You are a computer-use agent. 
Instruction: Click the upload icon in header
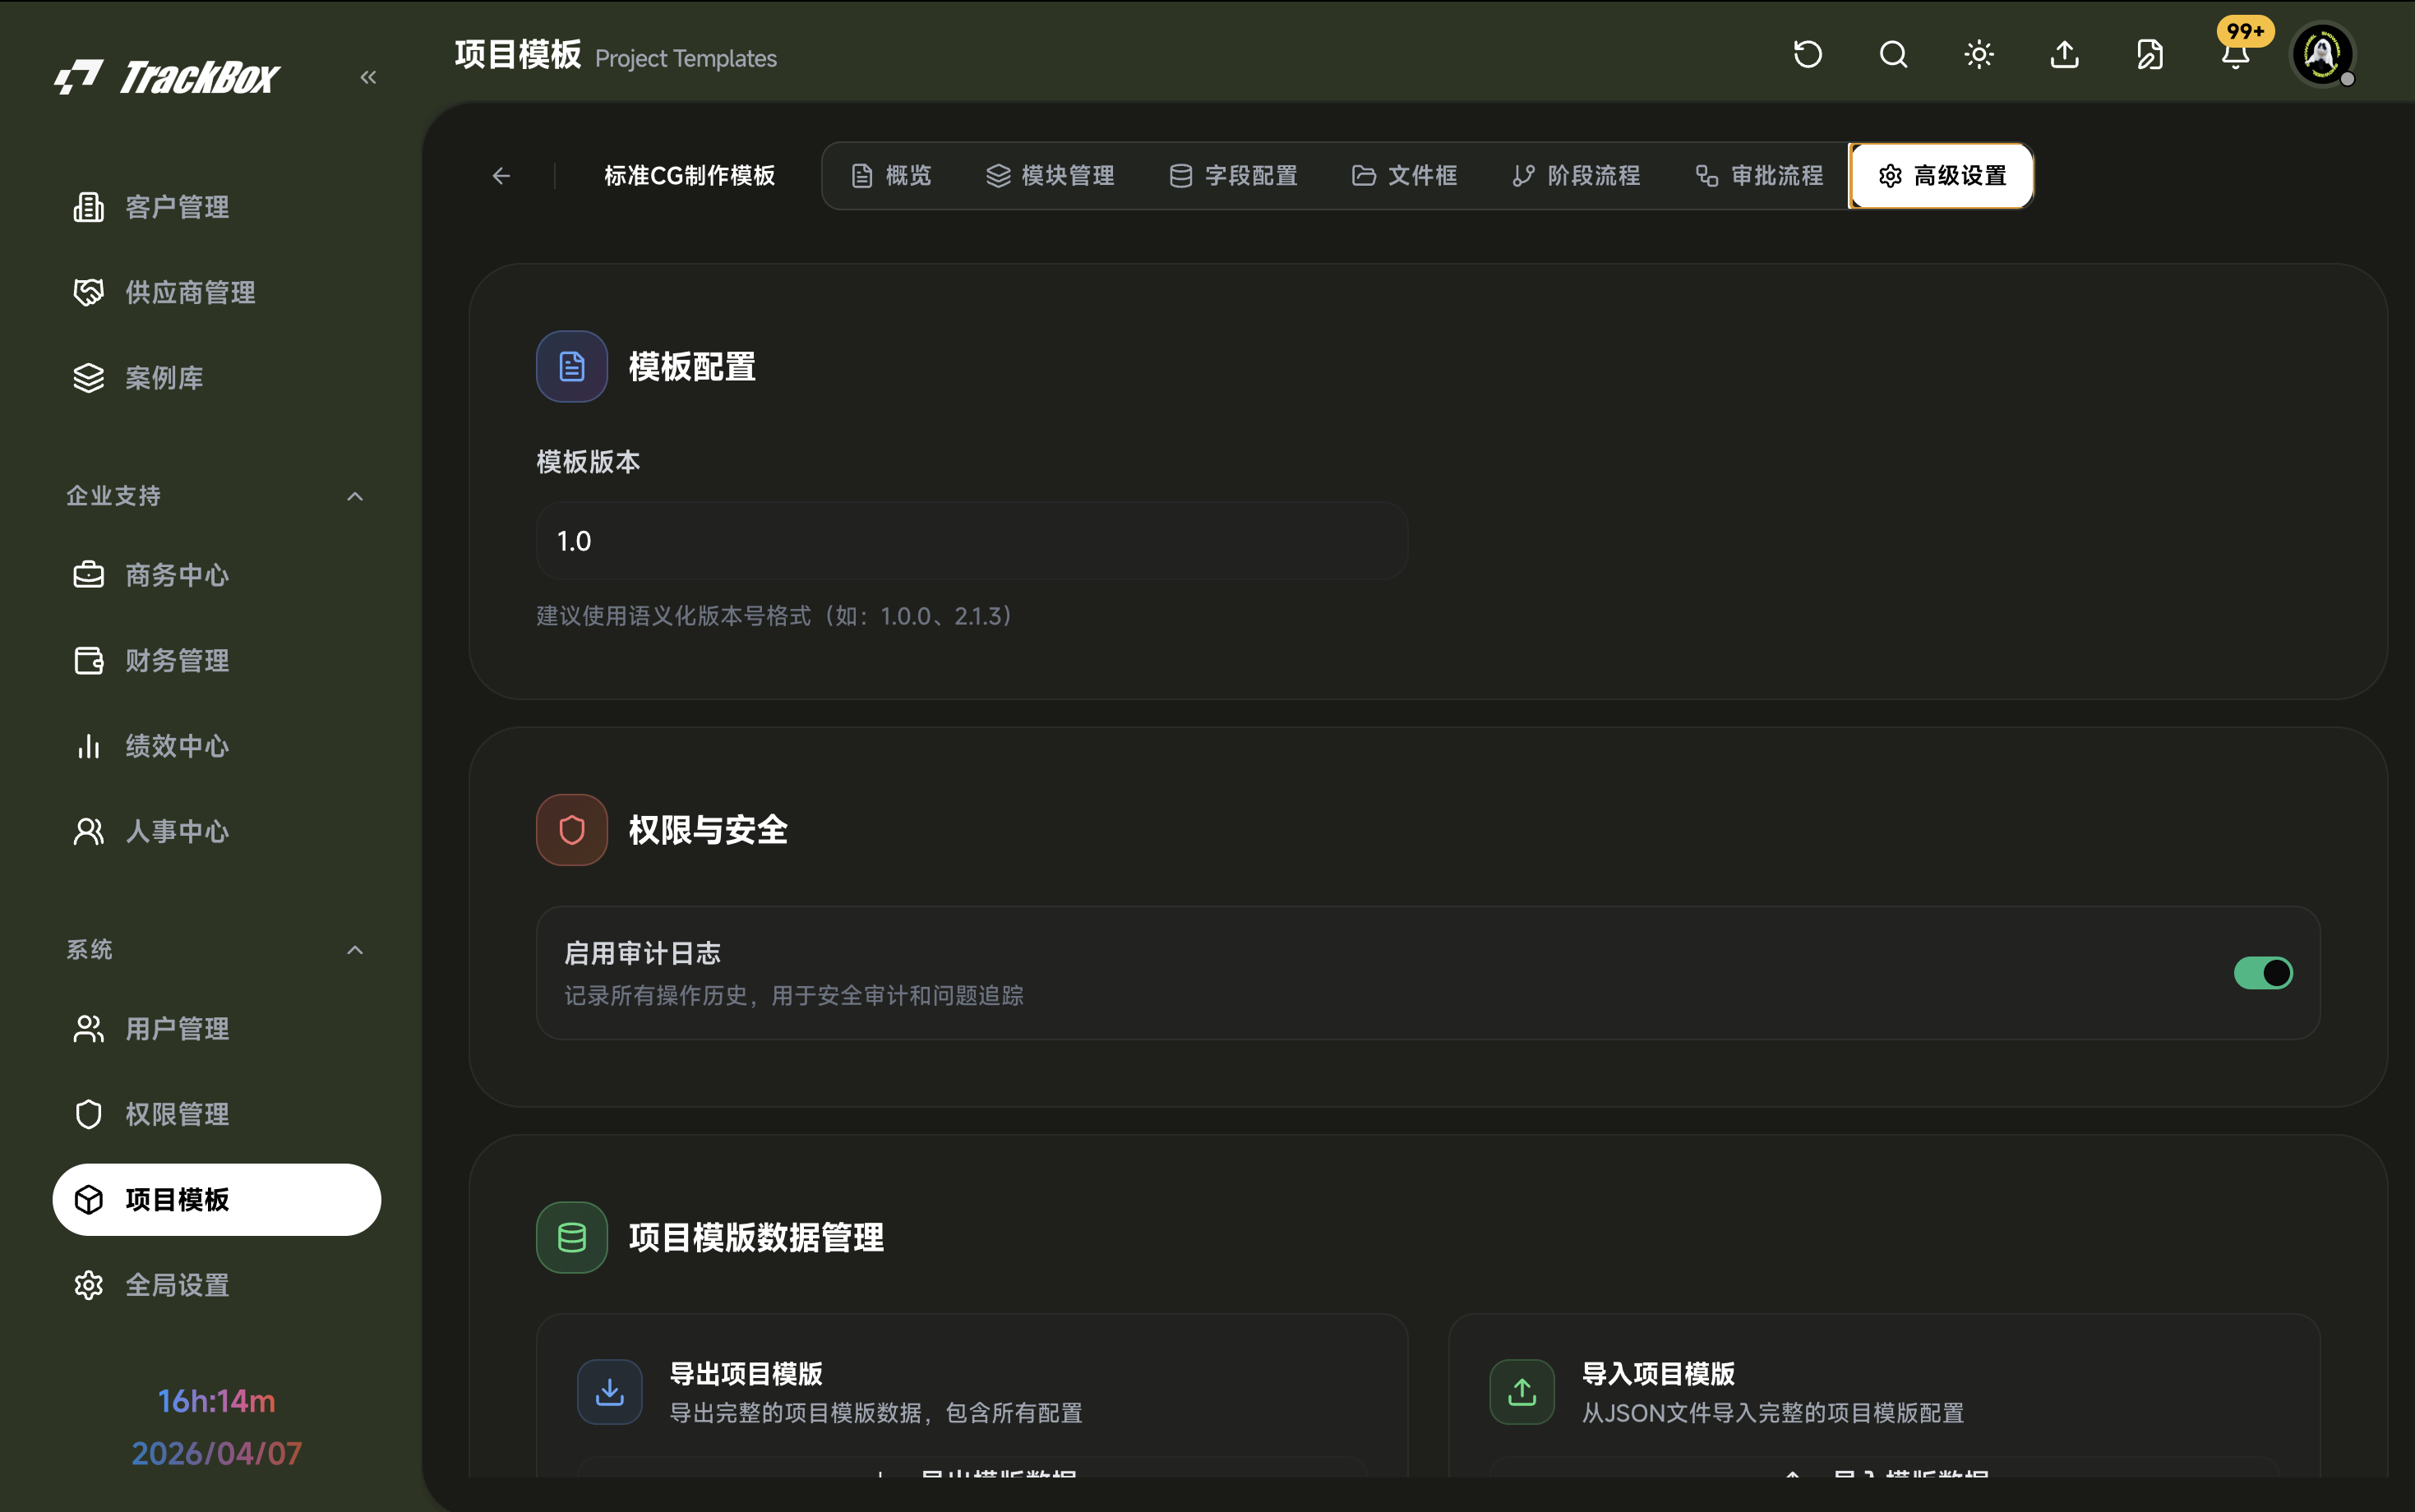click(2064, 54)
